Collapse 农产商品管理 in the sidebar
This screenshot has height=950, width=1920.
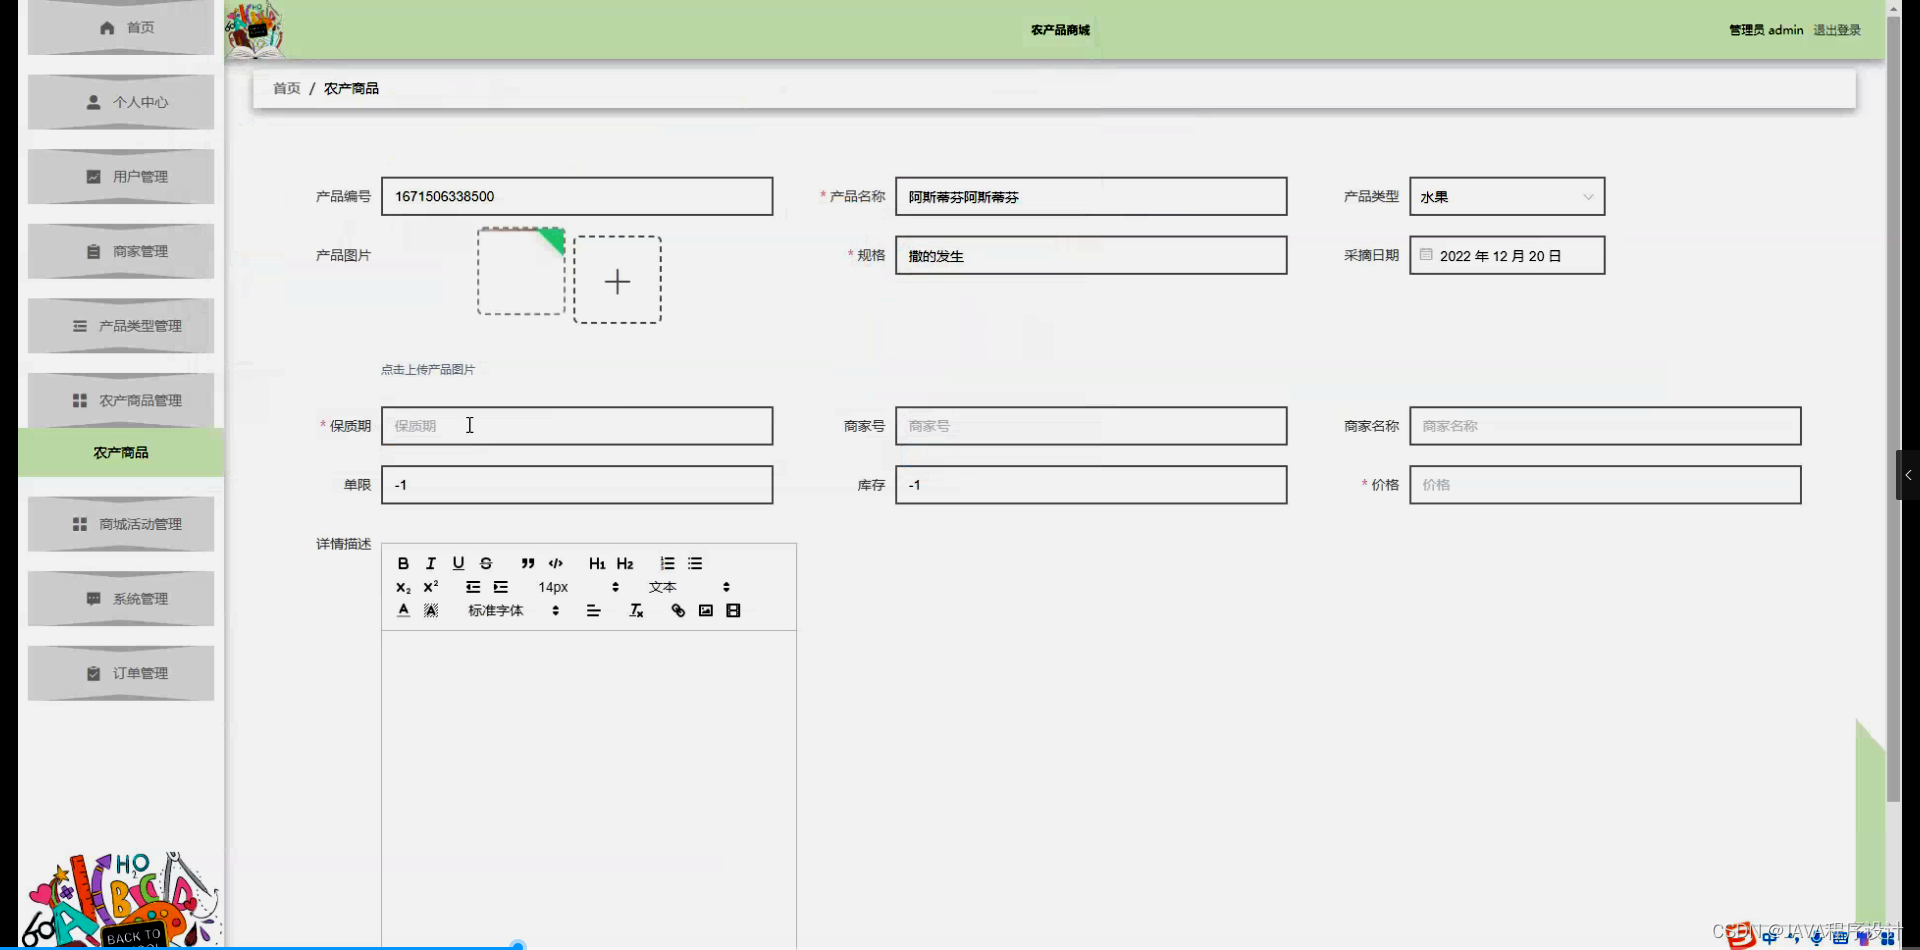click(x=121, y=400)
